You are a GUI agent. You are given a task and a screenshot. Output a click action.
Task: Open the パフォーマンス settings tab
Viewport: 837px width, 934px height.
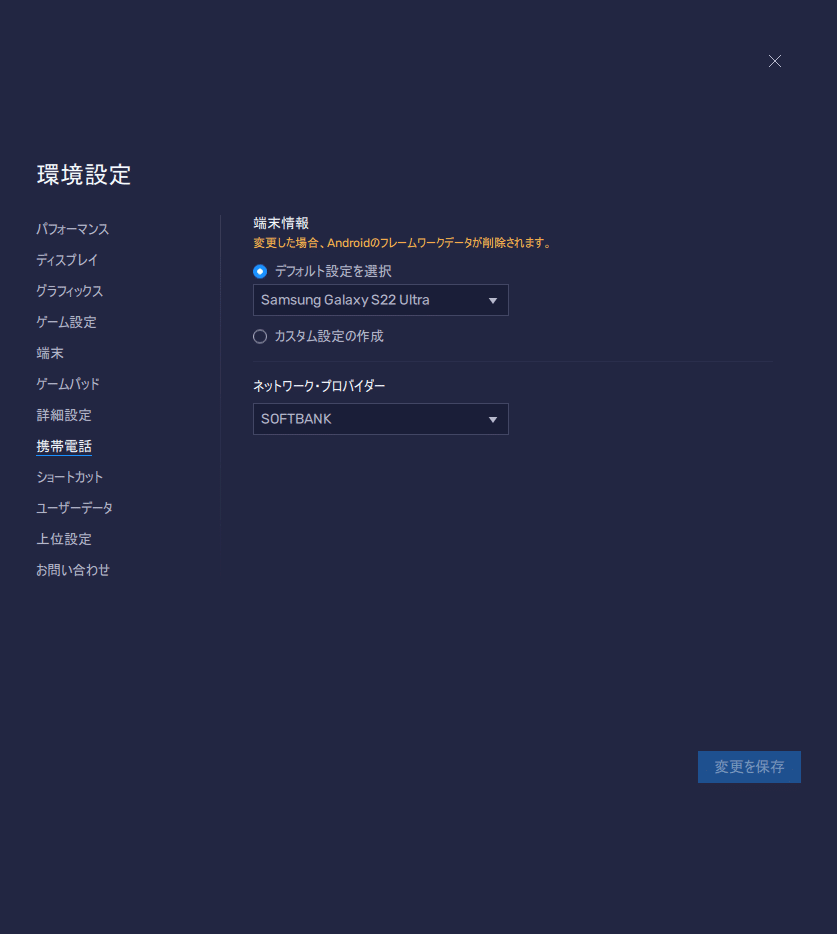[x=73, y=229]
